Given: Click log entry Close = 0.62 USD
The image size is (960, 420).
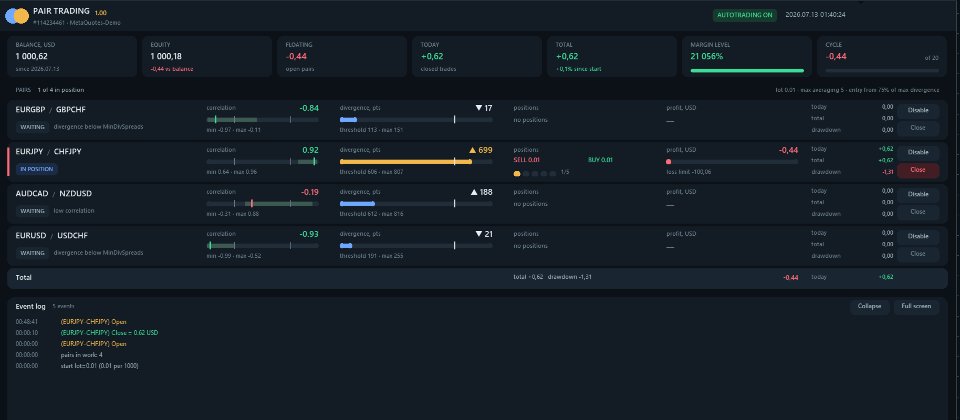Looking at the screenshot, I should coord(109,332).
